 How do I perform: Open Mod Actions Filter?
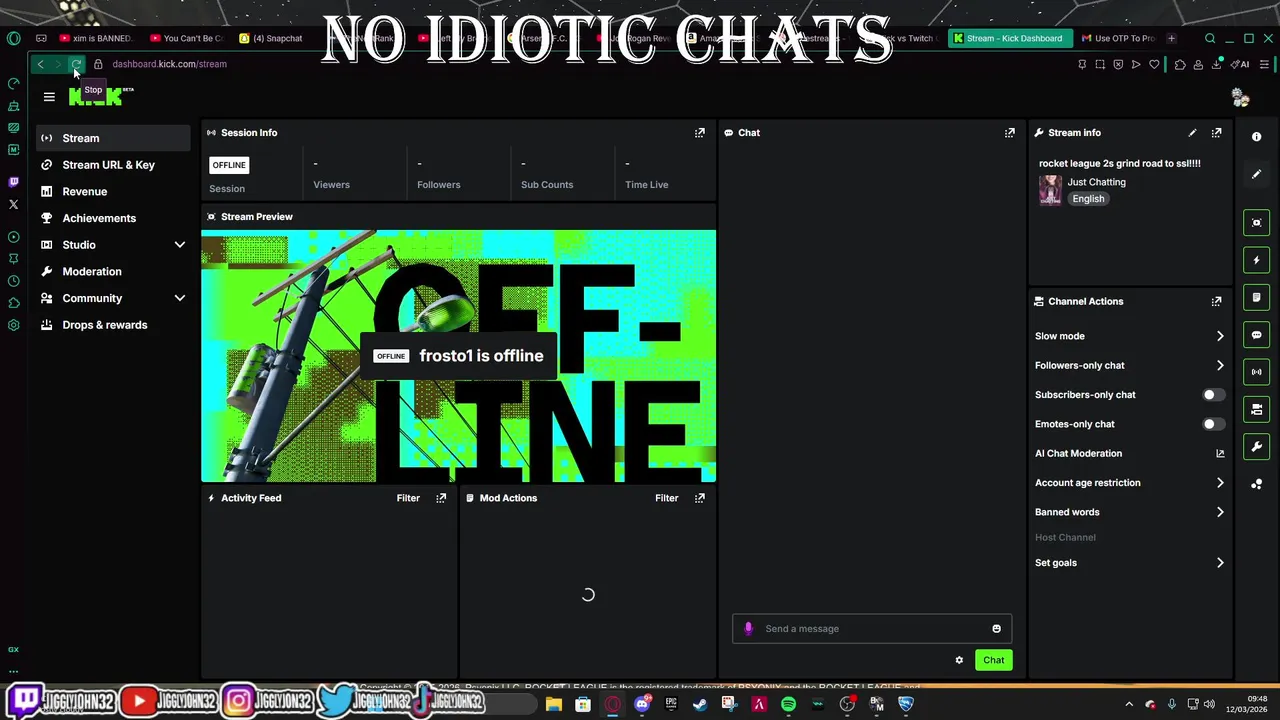pos(667,498)
